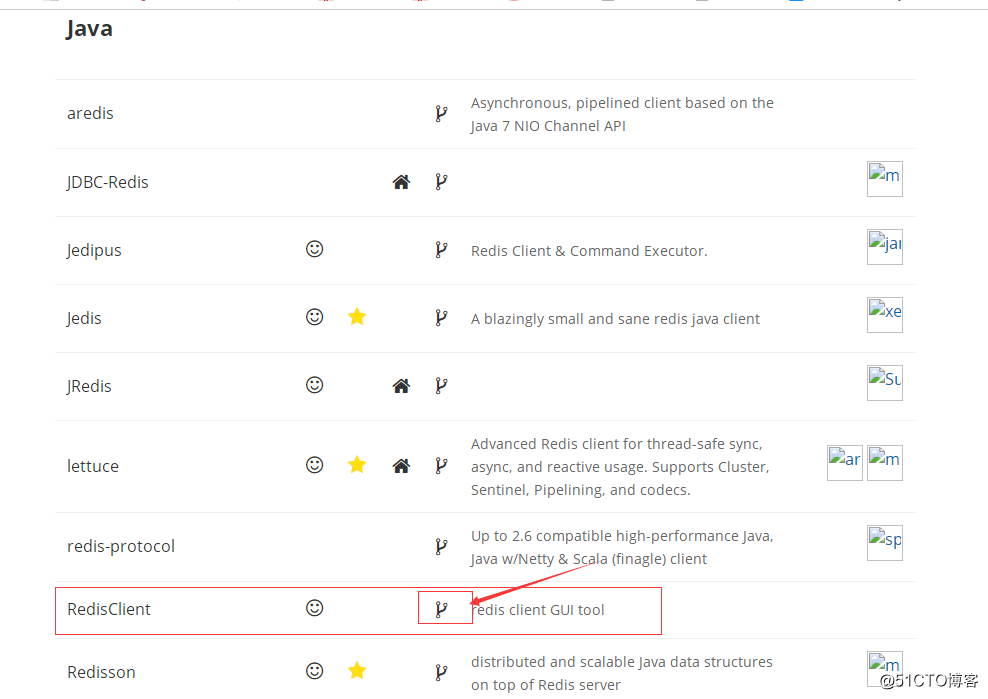988x699 pixels.
Task: Open the Jedis author avatar image
Action: [885, 315]
